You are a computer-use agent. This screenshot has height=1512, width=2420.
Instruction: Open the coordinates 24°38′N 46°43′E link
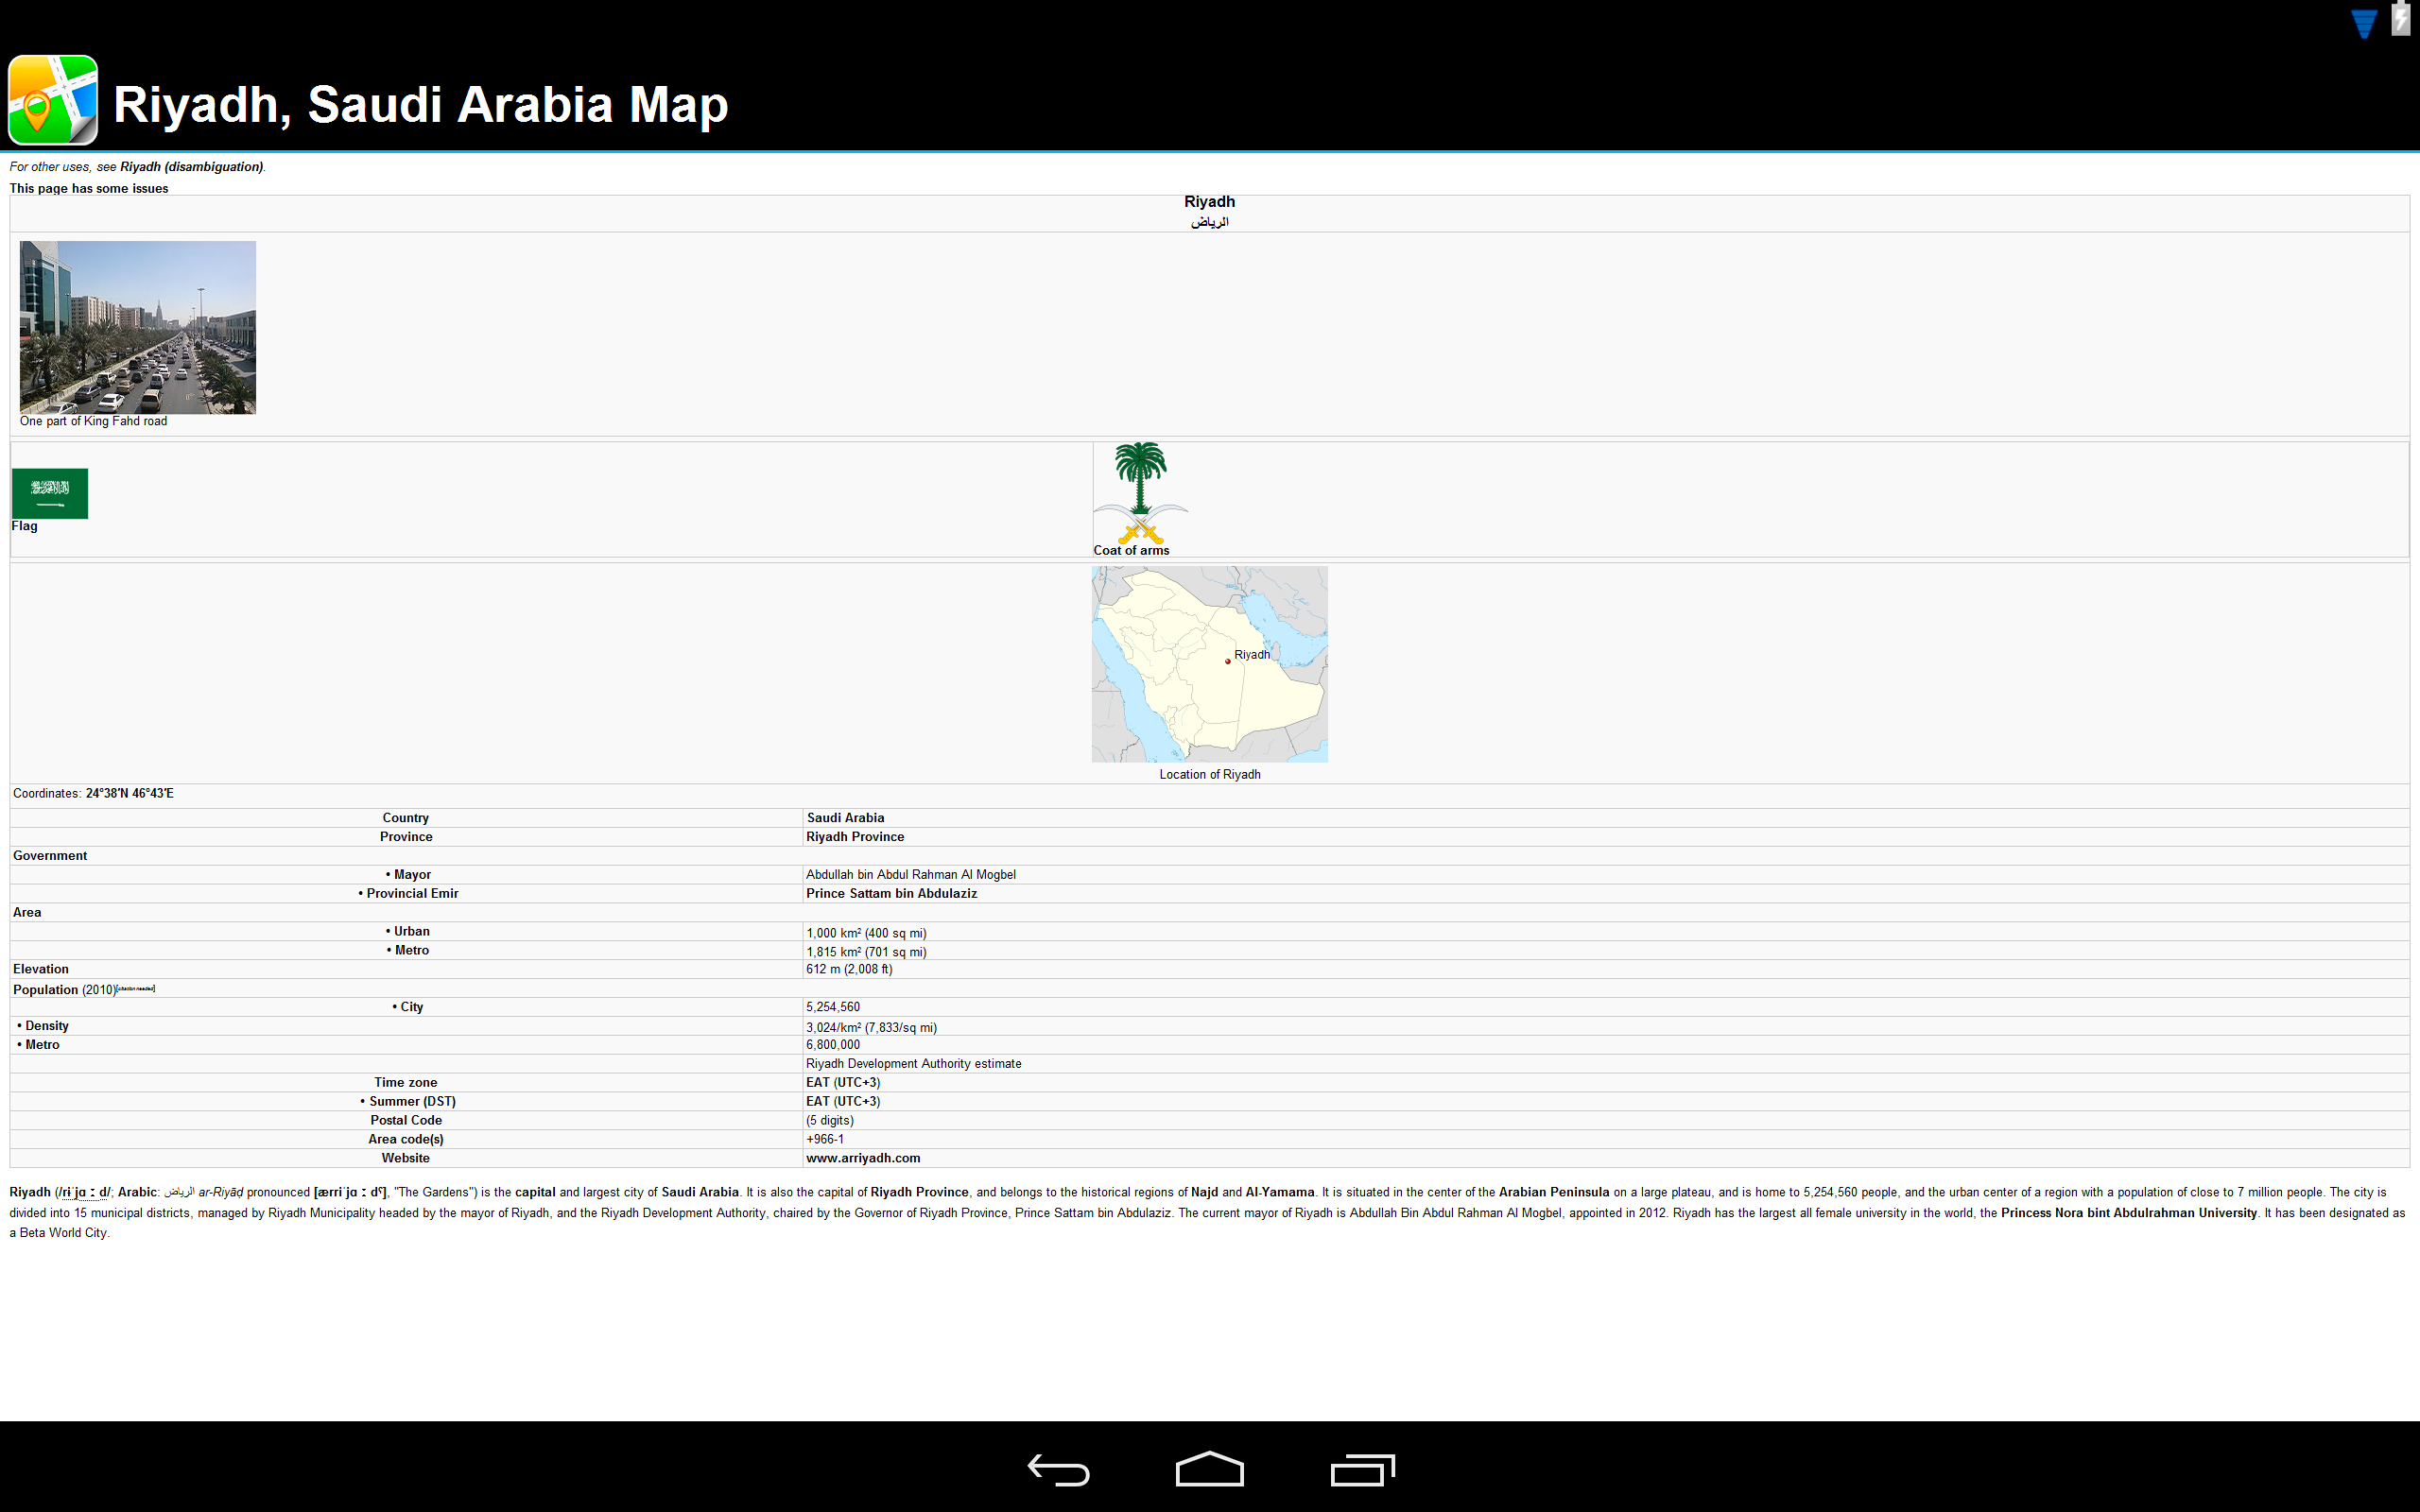[x=130, y=793]
